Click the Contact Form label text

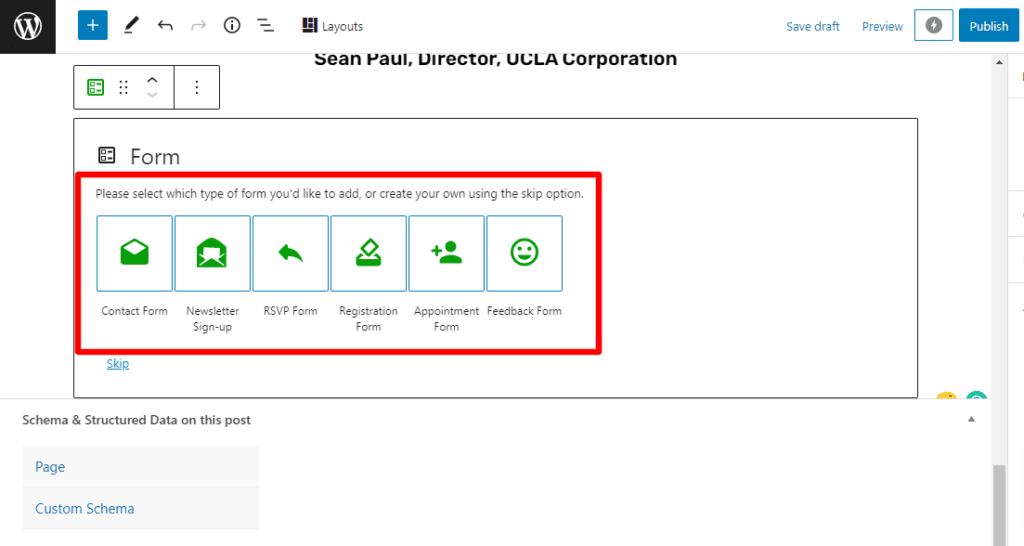135,311
